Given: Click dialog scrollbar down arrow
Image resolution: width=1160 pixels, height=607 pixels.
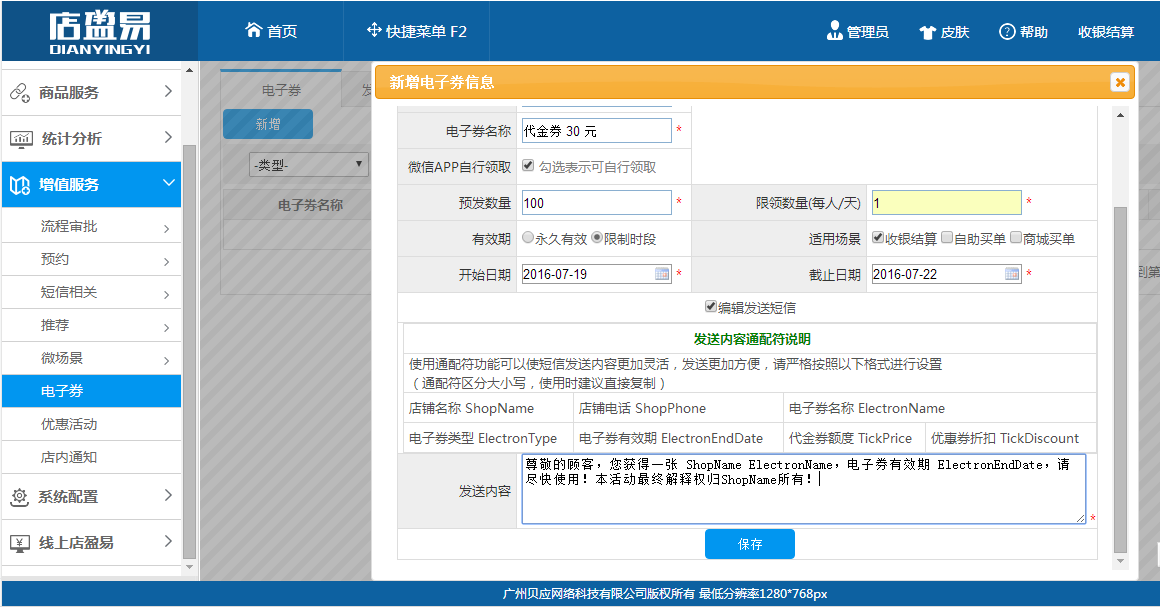Looking at the screenshot, I should [x=1120, y=561].
